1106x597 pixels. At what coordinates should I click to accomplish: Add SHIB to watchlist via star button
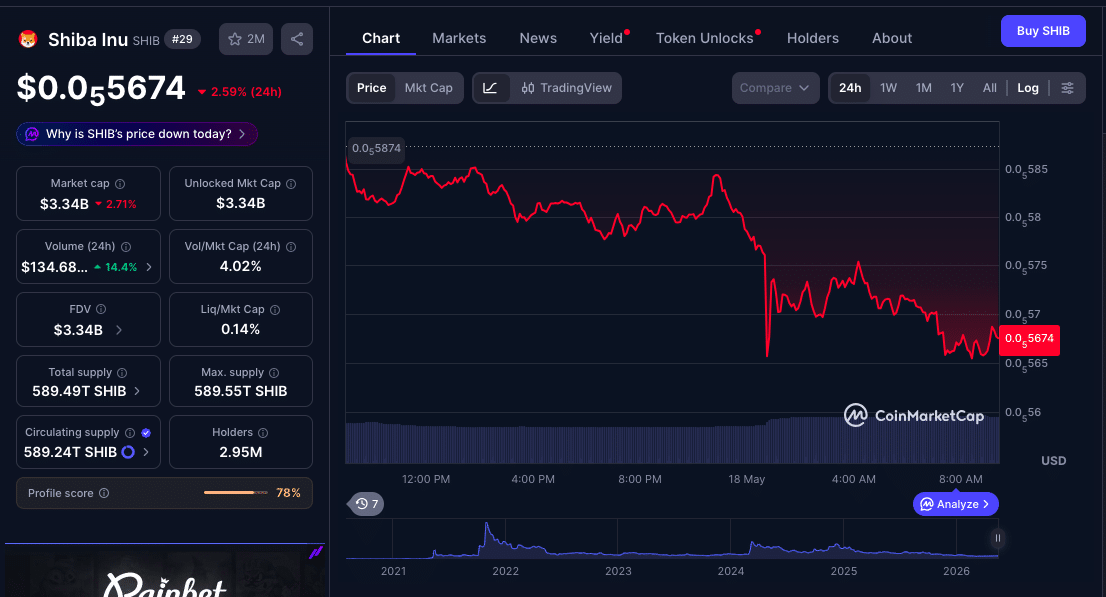(x=245, y=39)
